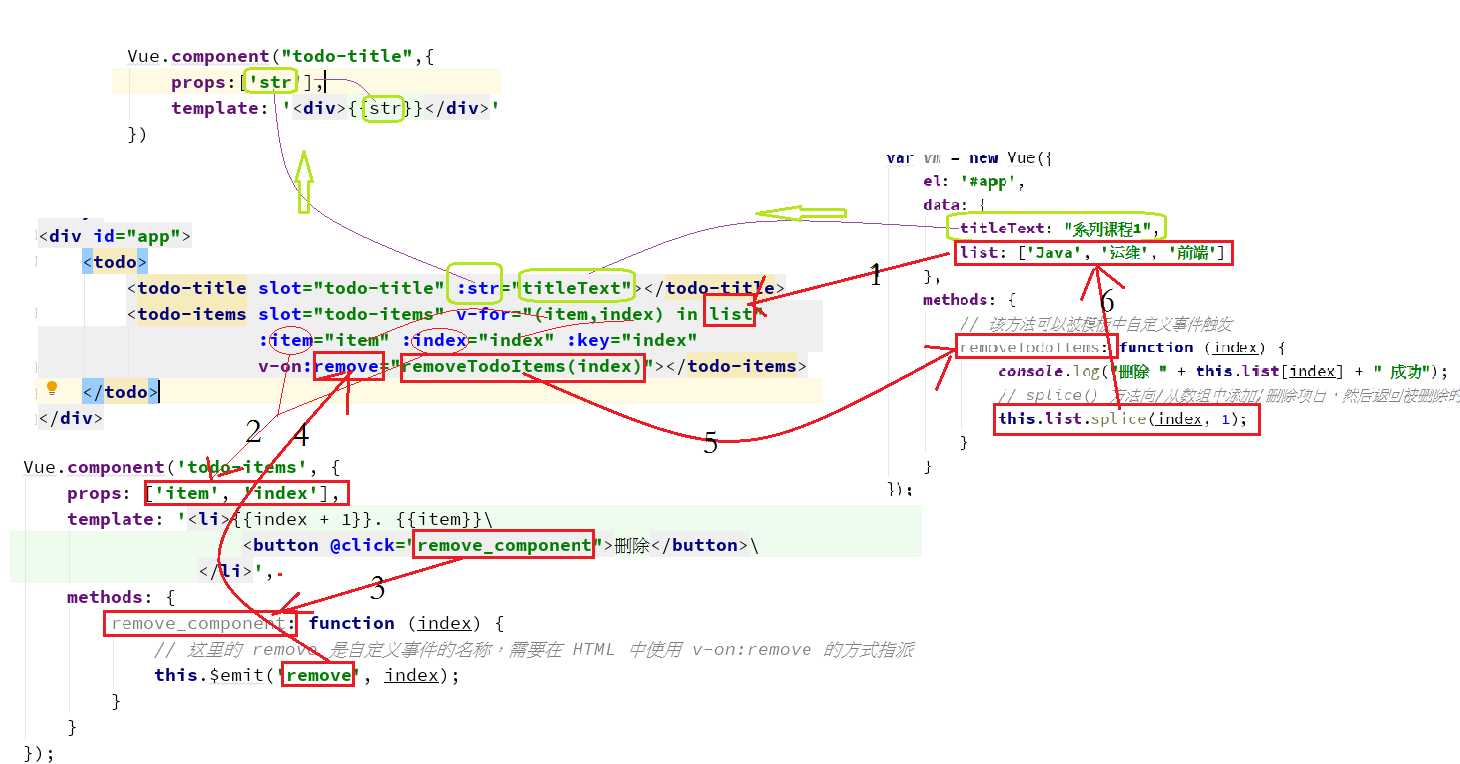This screenshot has width=1460, height=764.
Task: Click the closing </todo> tag
Action: pos(121,392)
